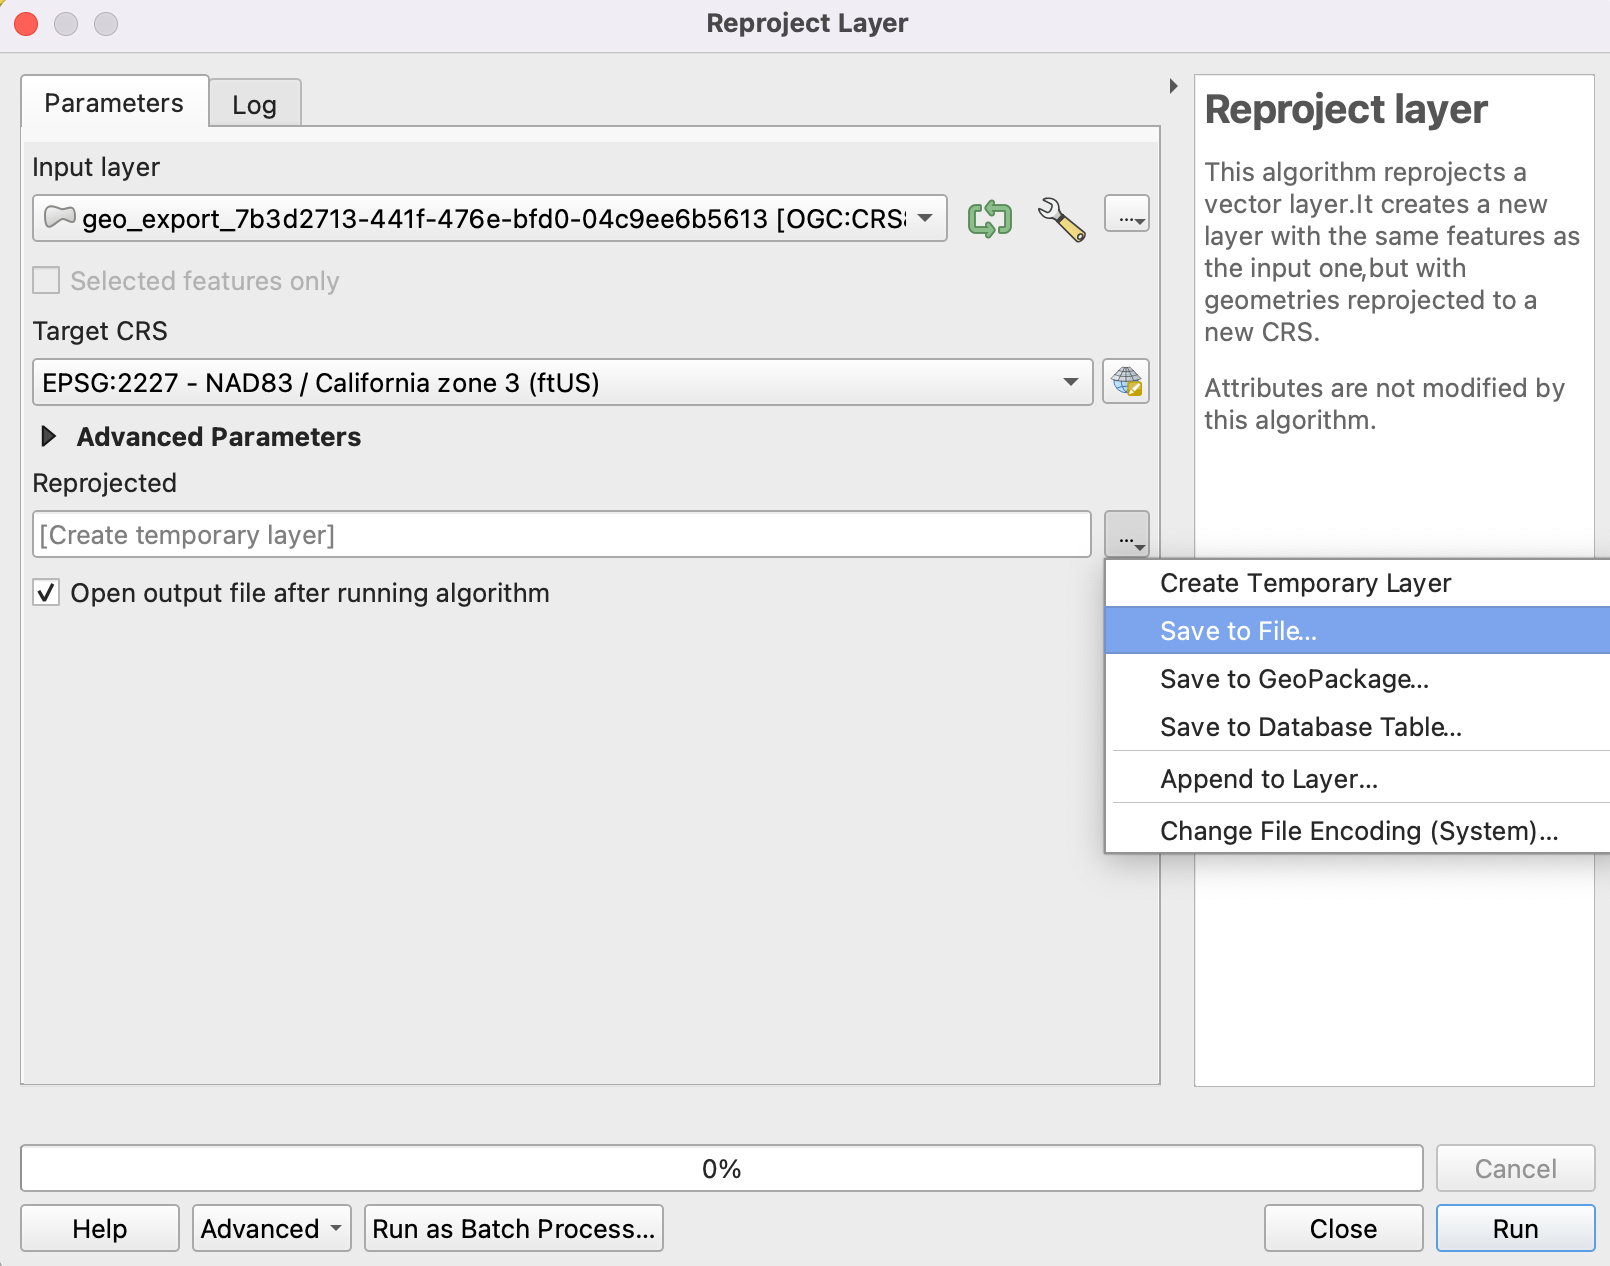This screenshot has height=1266, width=1610.
Task: Enable Selected features only checkbox
Action: click(46, 281)
